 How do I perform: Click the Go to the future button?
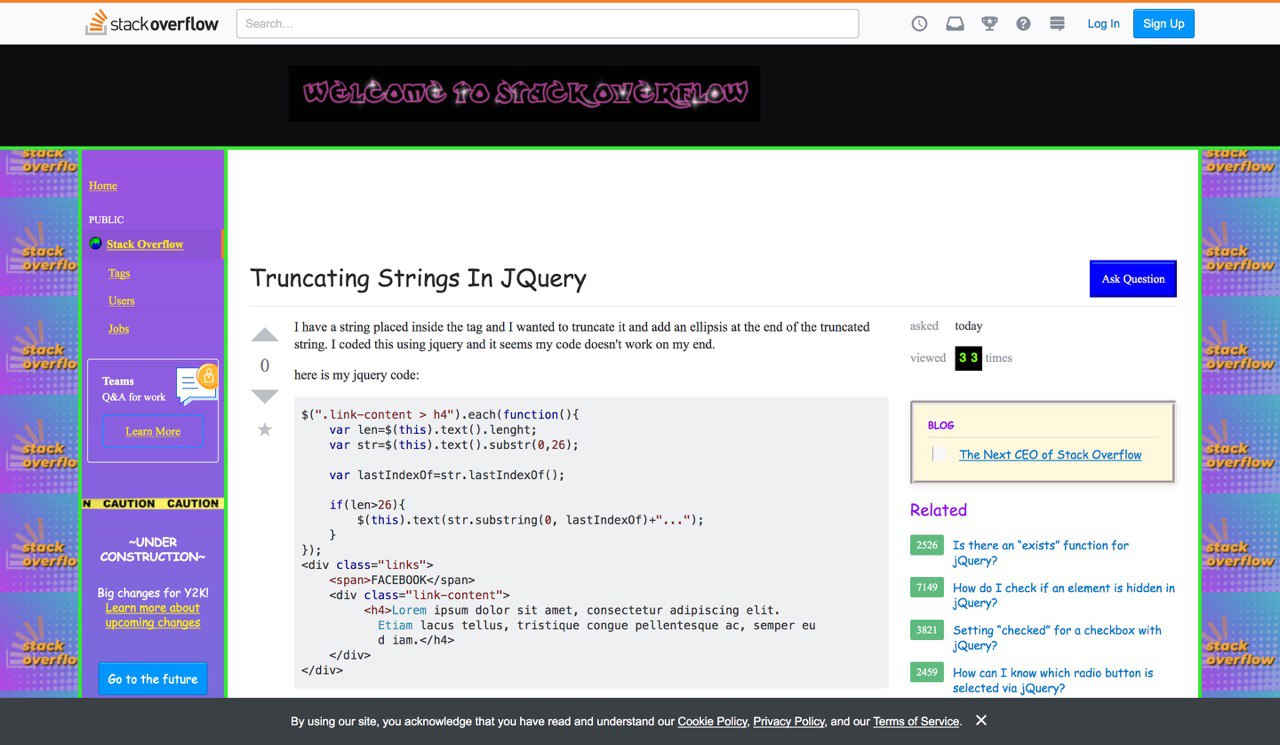tap(153, 679)
